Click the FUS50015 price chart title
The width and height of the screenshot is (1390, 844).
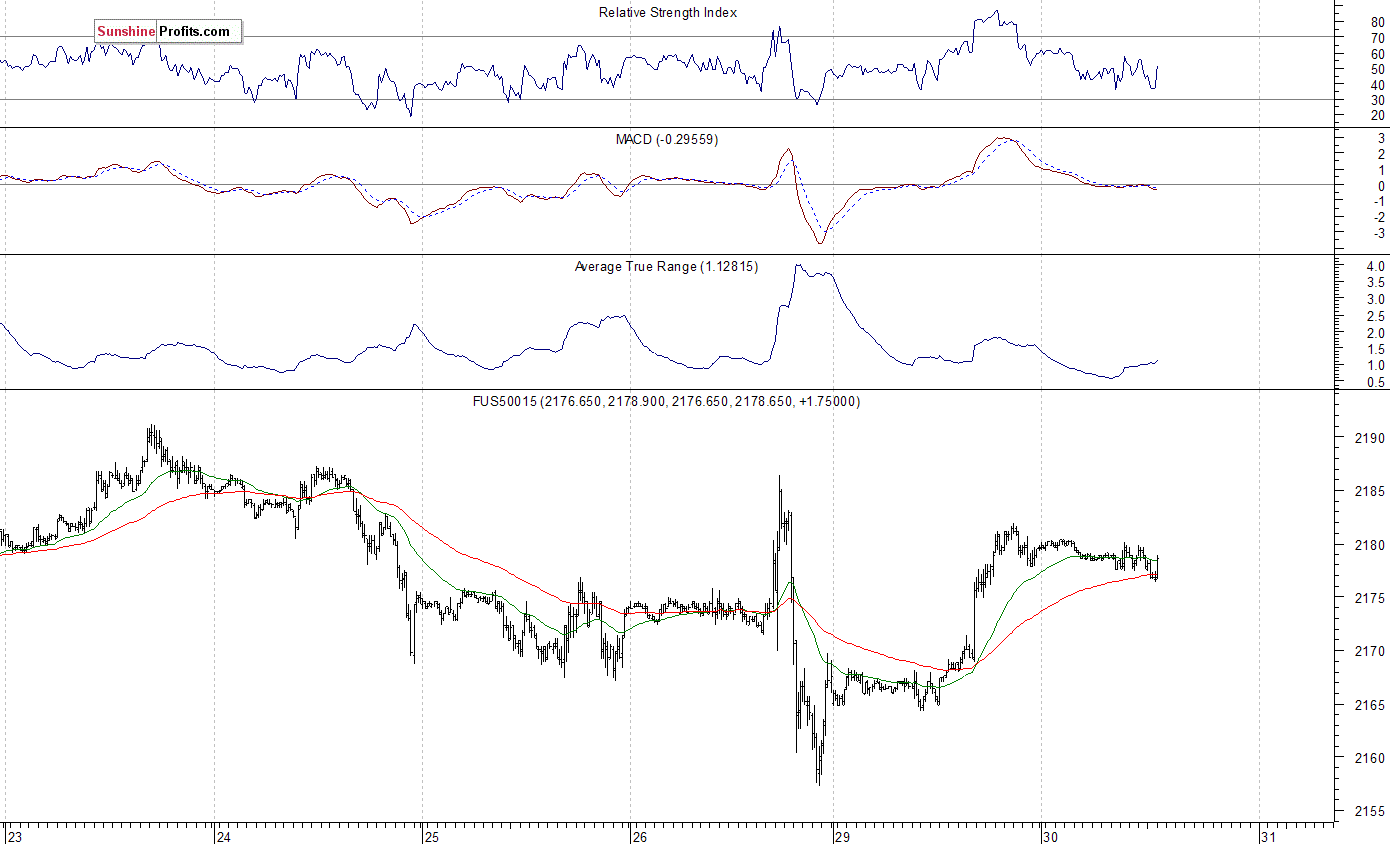(x=667, y=401)
